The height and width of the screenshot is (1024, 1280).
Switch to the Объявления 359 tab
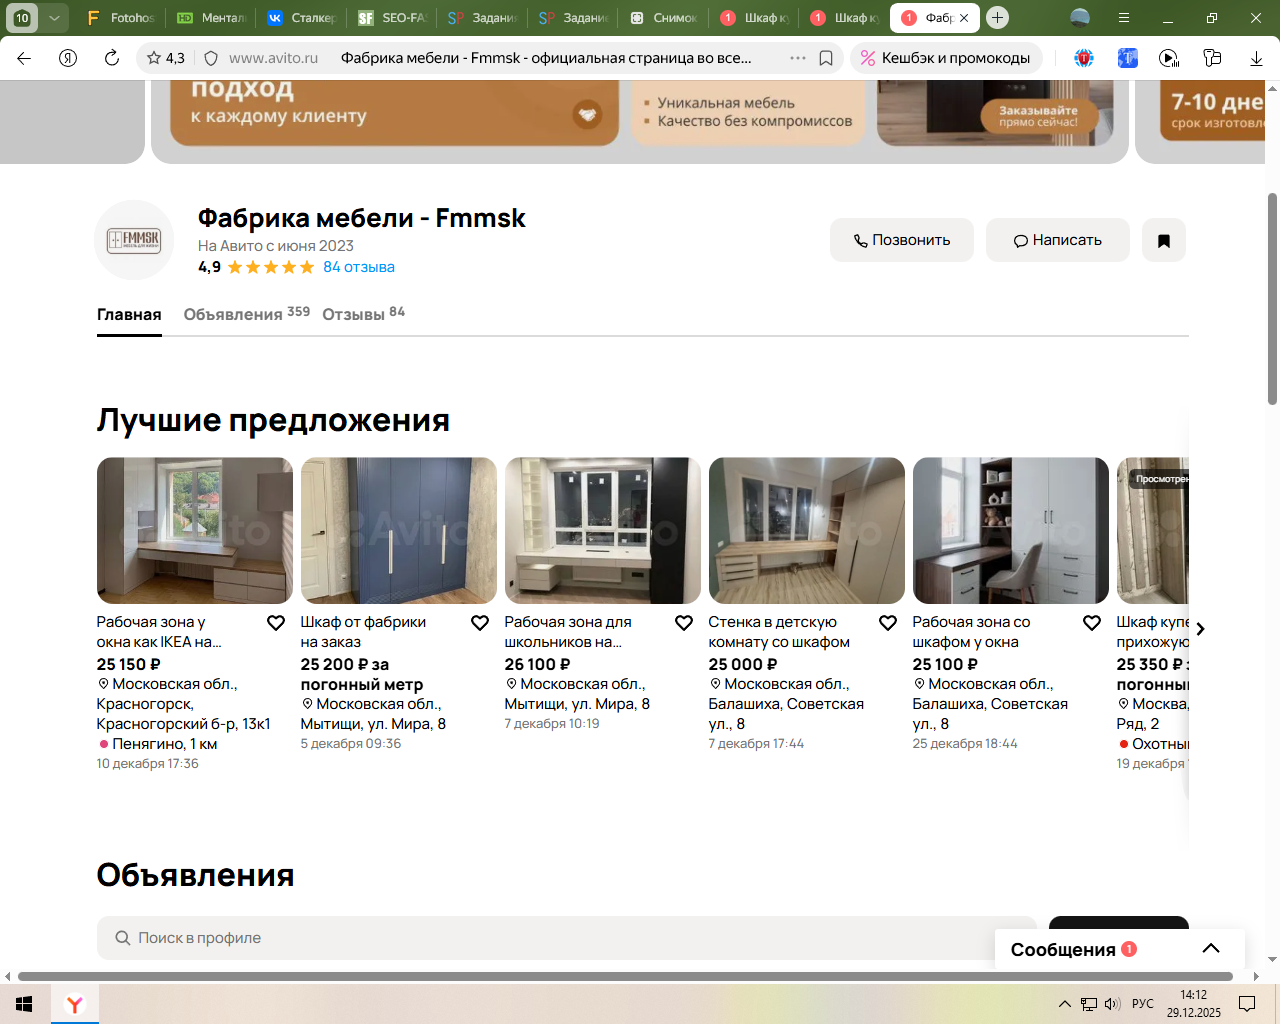pyautogui.click(x=246, y=314)
